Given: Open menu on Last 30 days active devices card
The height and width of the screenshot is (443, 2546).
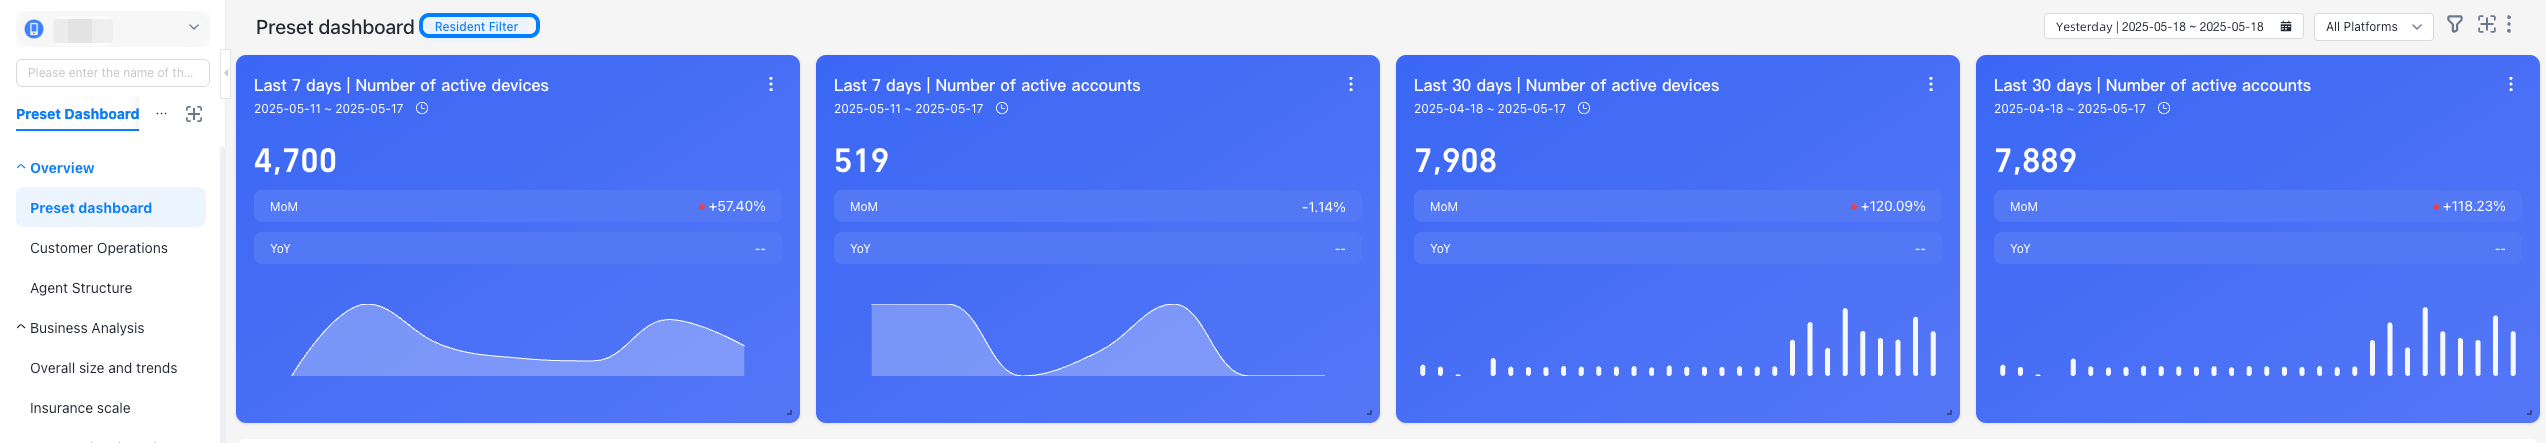Looking at the screenshot, I should pyautogui.click(x=1931, y=85).
